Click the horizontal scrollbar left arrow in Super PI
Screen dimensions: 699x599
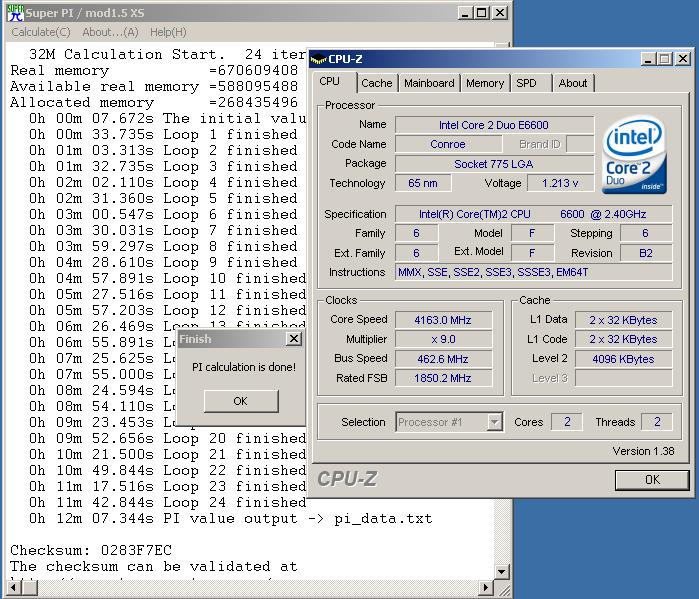(13, 588)
